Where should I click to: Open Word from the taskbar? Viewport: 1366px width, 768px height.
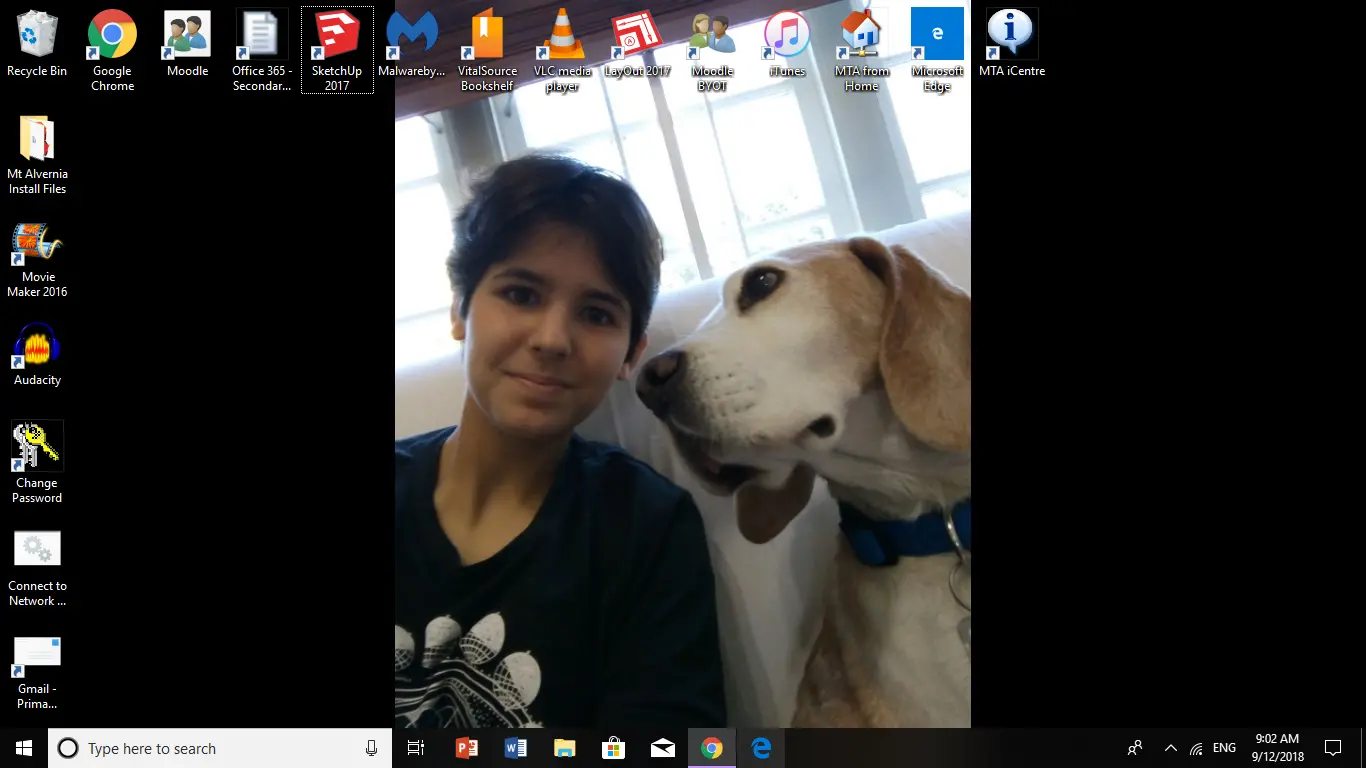click(515, 748)
